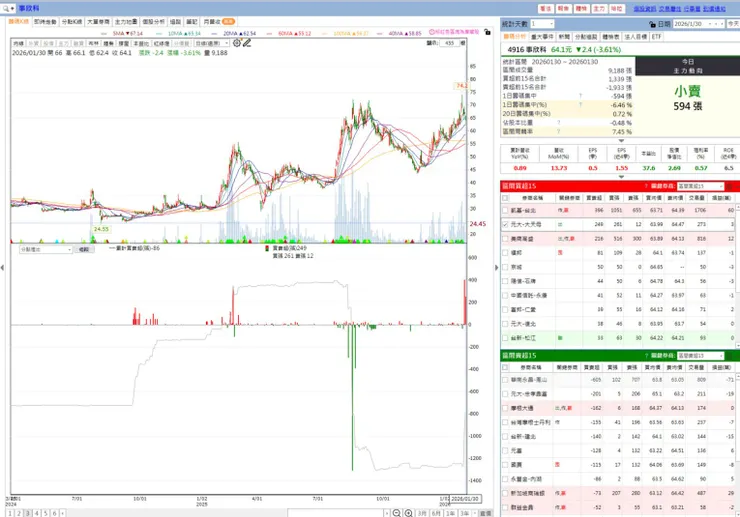Tick checkbox for 富邦-仁愛 row

pos(505,309)
